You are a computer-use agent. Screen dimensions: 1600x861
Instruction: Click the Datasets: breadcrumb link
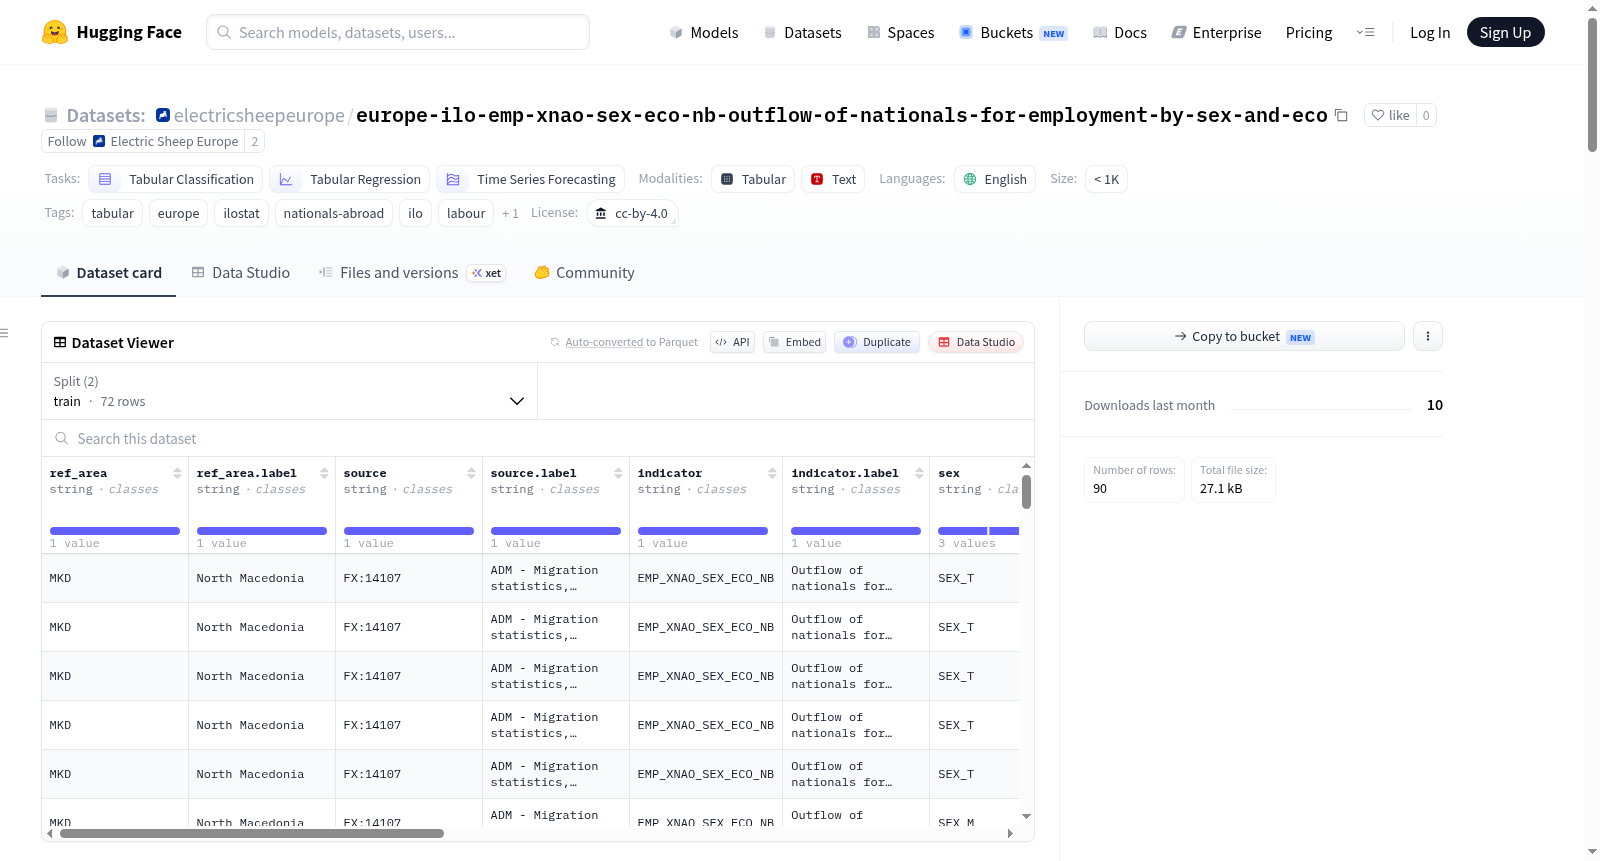[x=106, y=115]
